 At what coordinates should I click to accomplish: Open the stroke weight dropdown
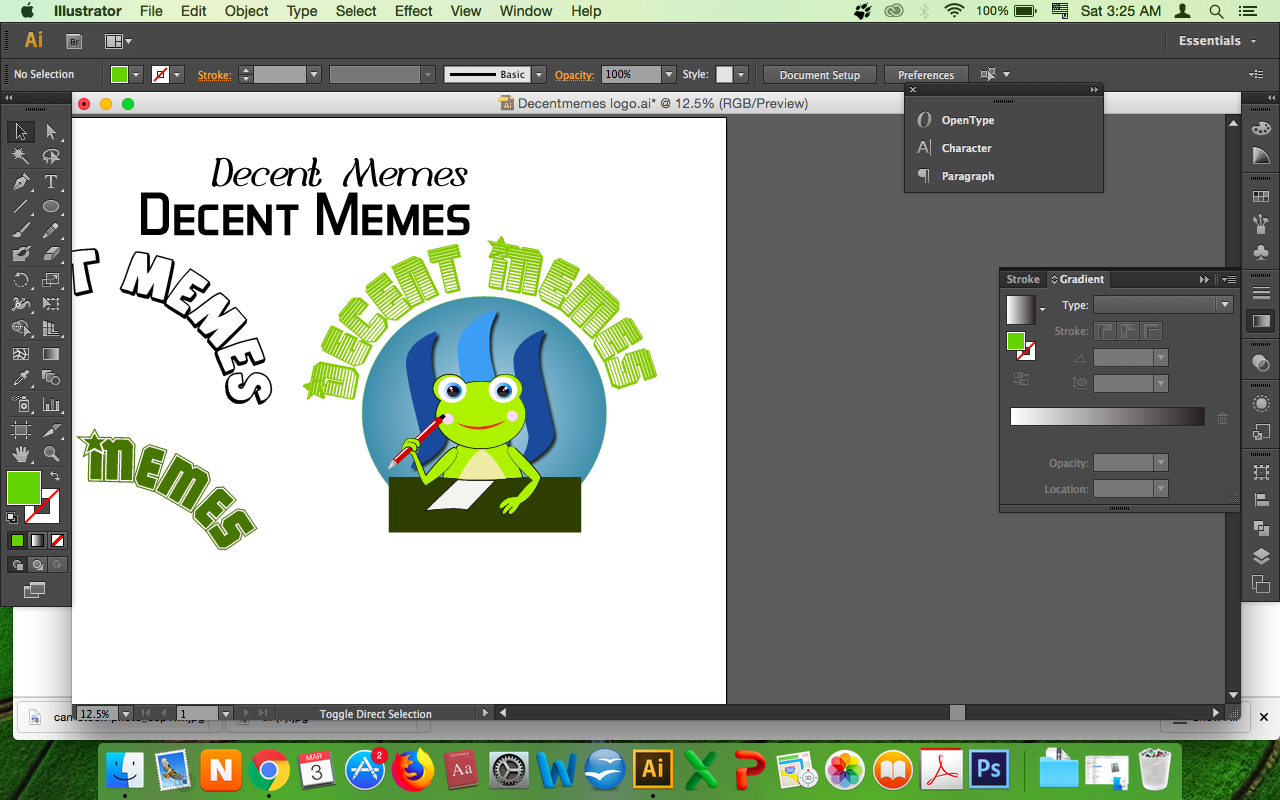pyautogui.click(x=314, y=75)
